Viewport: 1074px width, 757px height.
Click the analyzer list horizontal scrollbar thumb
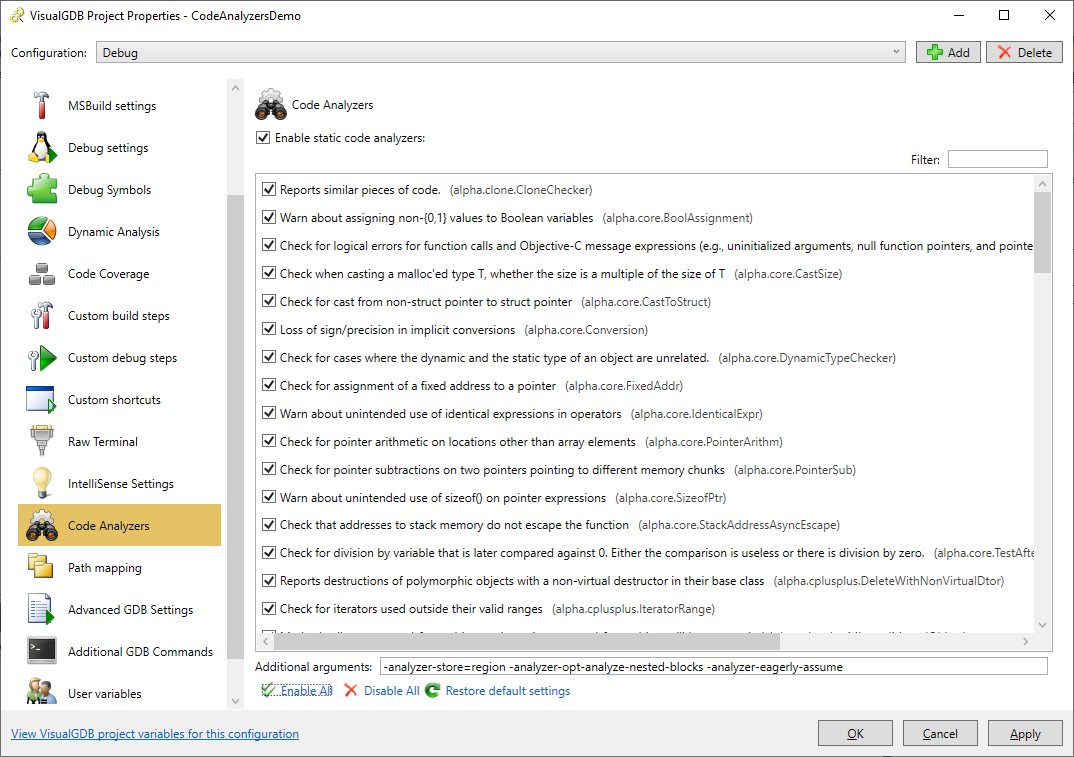click(527, 641)
